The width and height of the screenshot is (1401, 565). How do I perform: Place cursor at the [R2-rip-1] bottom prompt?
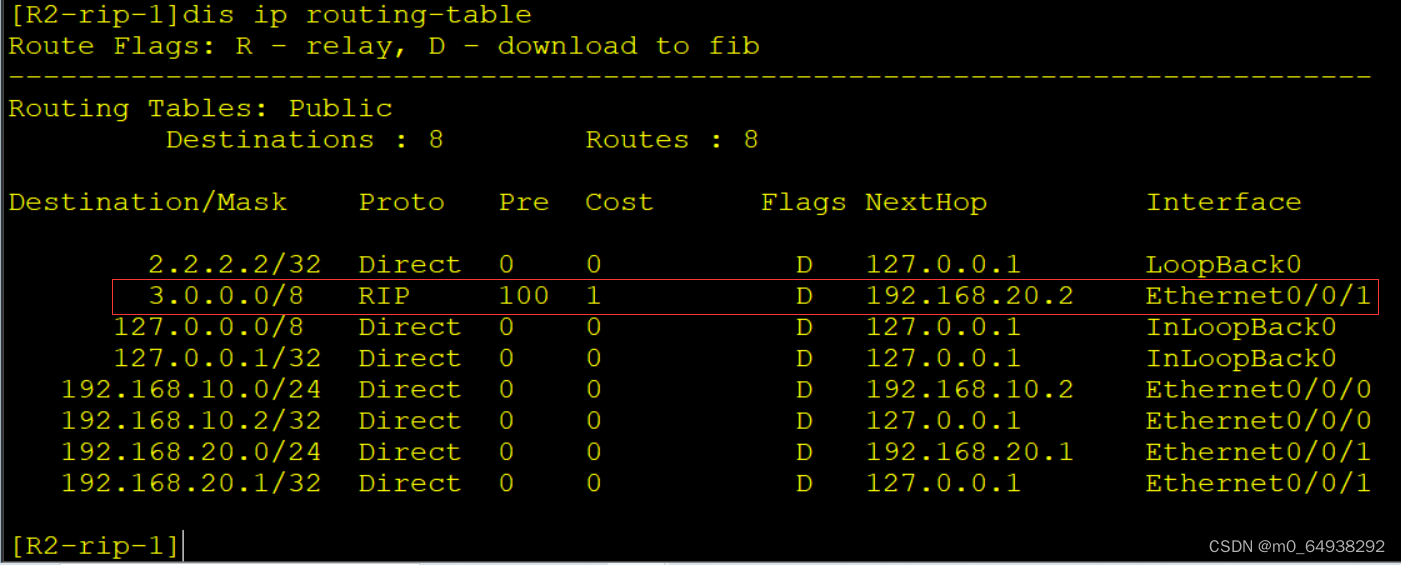tap(96, 546)
